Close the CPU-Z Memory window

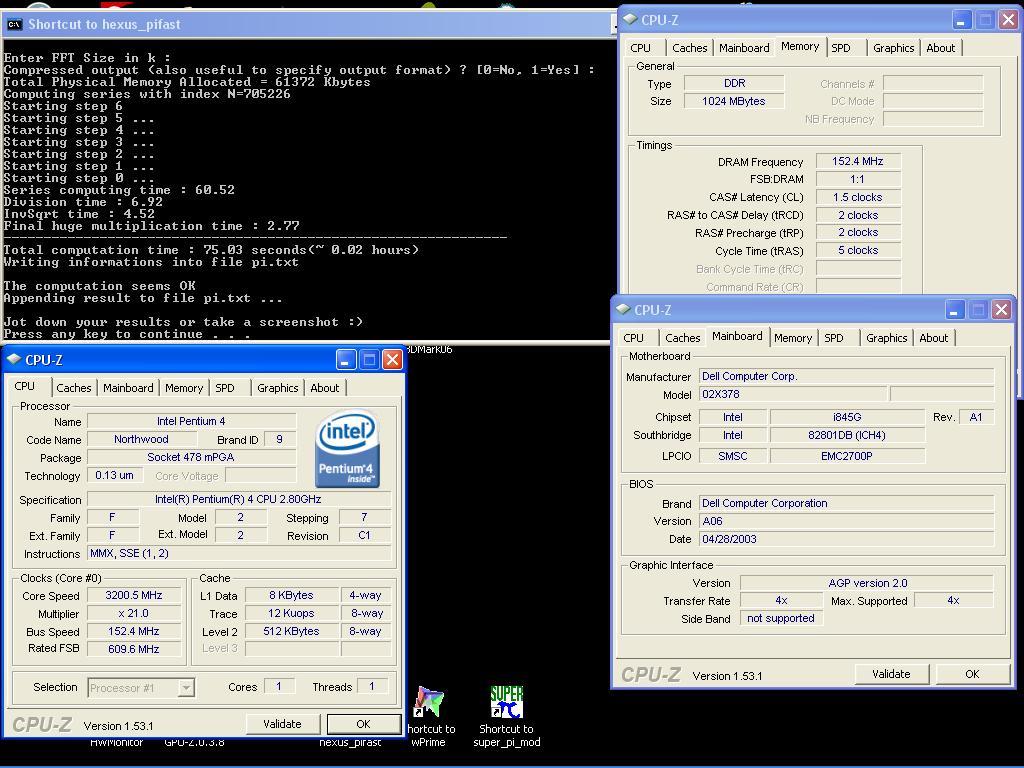coord(1008,20)
